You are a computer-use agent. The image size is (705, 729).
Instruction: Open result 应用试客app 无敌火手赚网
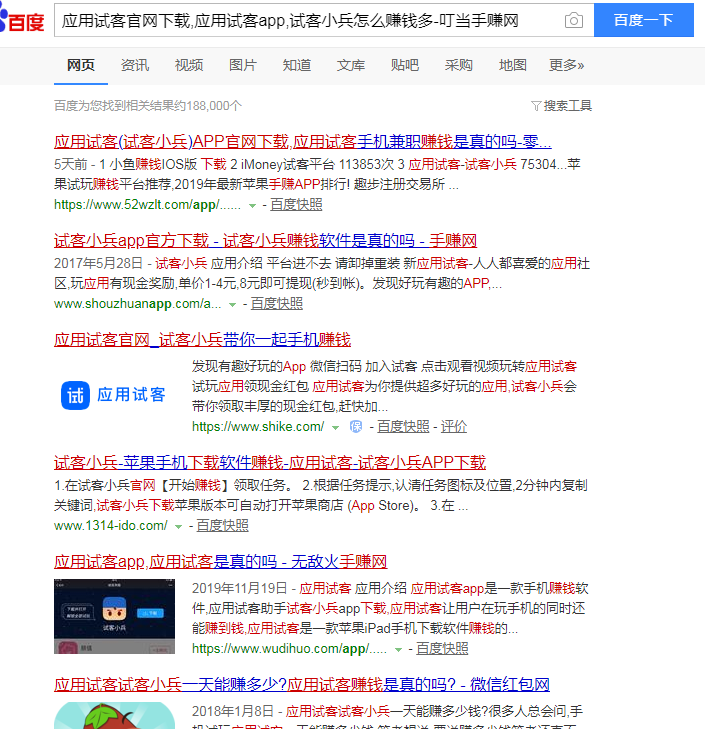220,562
